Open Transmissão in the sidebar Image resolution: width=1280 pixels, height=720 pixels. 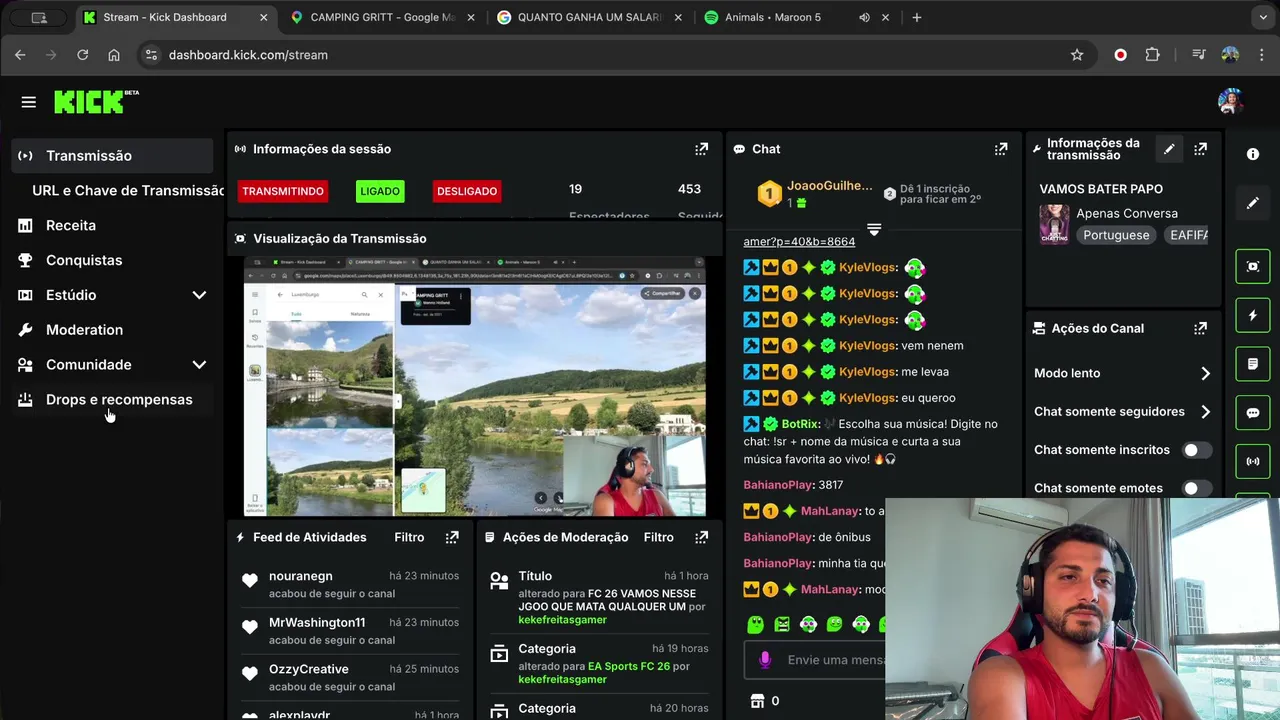[x=113, y=156]
